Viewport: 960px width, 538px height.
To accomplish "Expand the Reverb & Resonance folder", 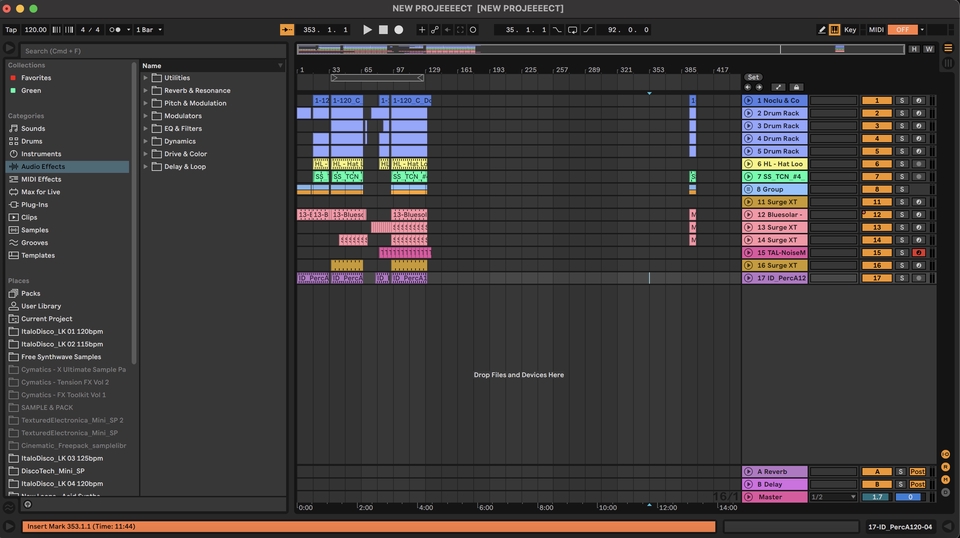I will pos(146,90).
